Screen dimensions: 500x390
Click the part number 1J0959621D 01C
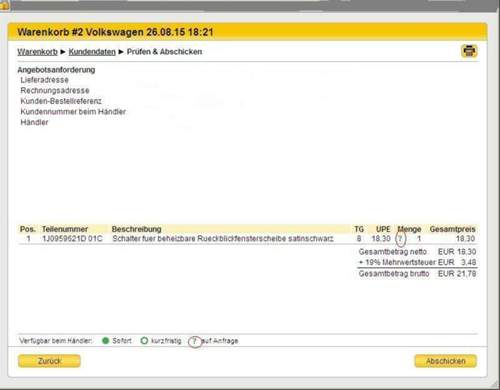click(72, 239)
